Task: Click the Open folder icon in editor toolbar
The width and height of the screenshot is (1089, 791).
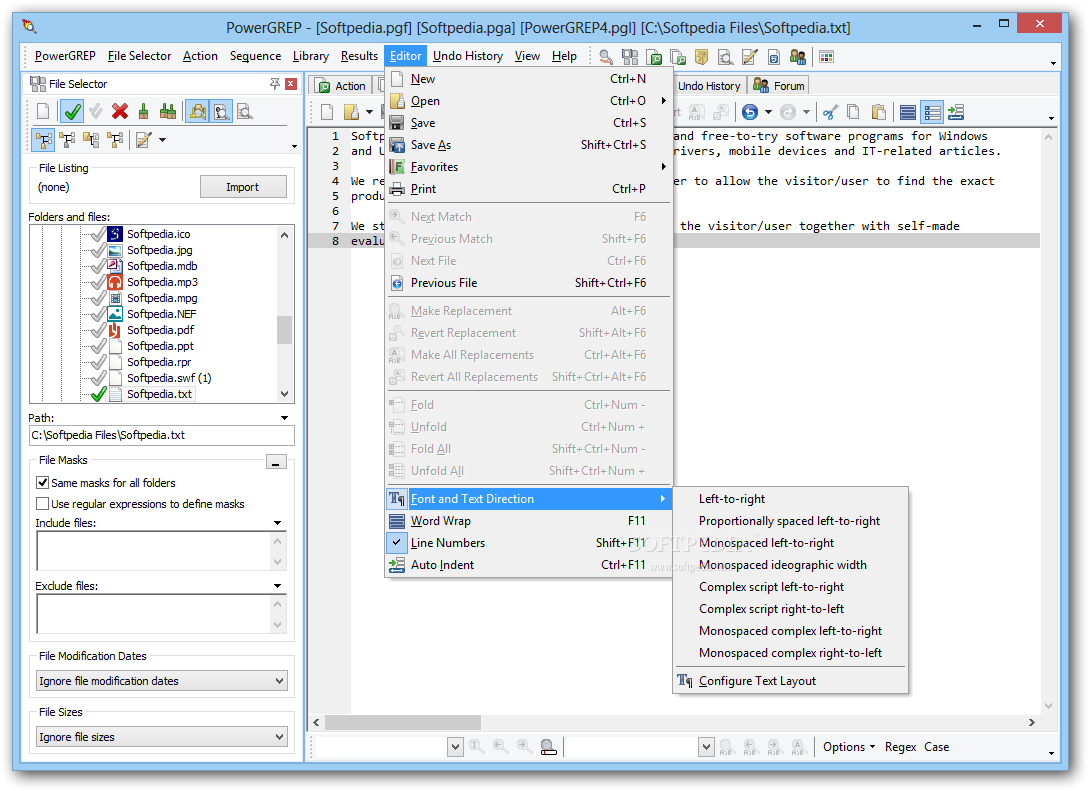Action: (x=351, y=112)
